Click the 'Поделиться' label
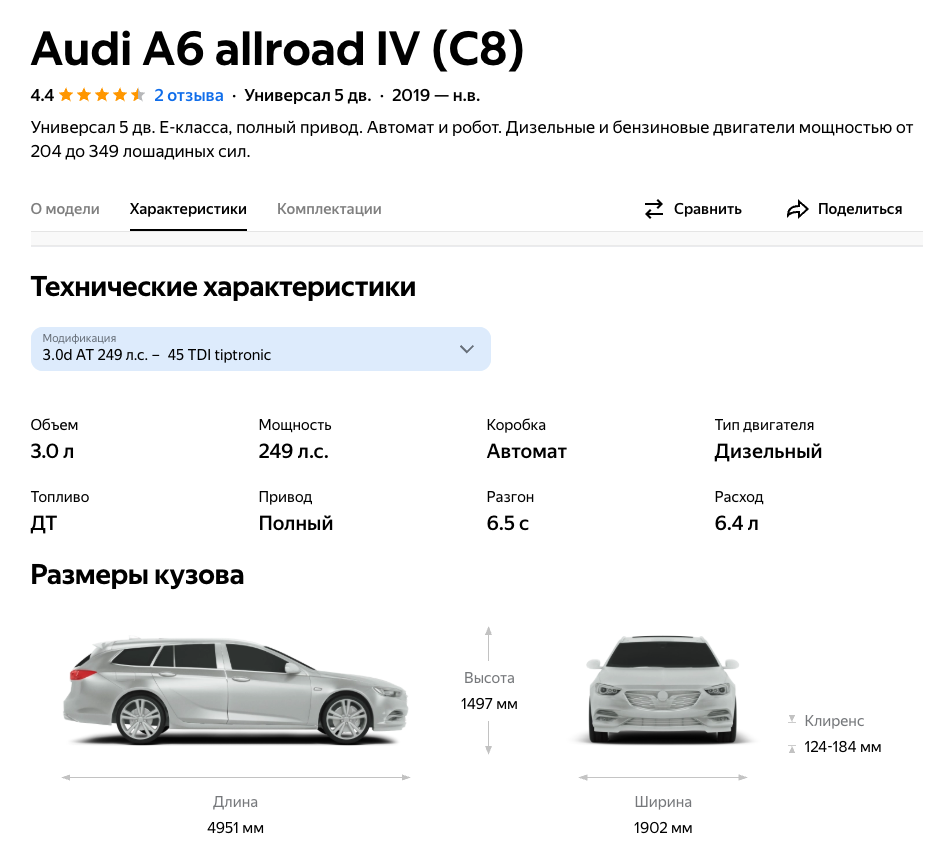This screenshot has width=931, height=859. tap(860, 209)
